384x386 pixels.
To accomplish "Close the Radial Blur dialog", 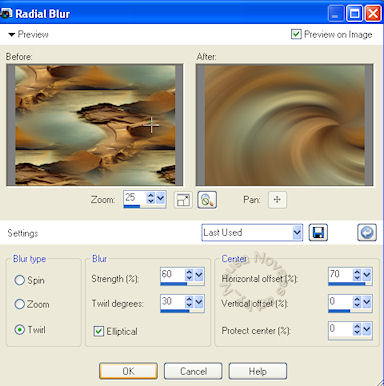I will pos(373,14).
